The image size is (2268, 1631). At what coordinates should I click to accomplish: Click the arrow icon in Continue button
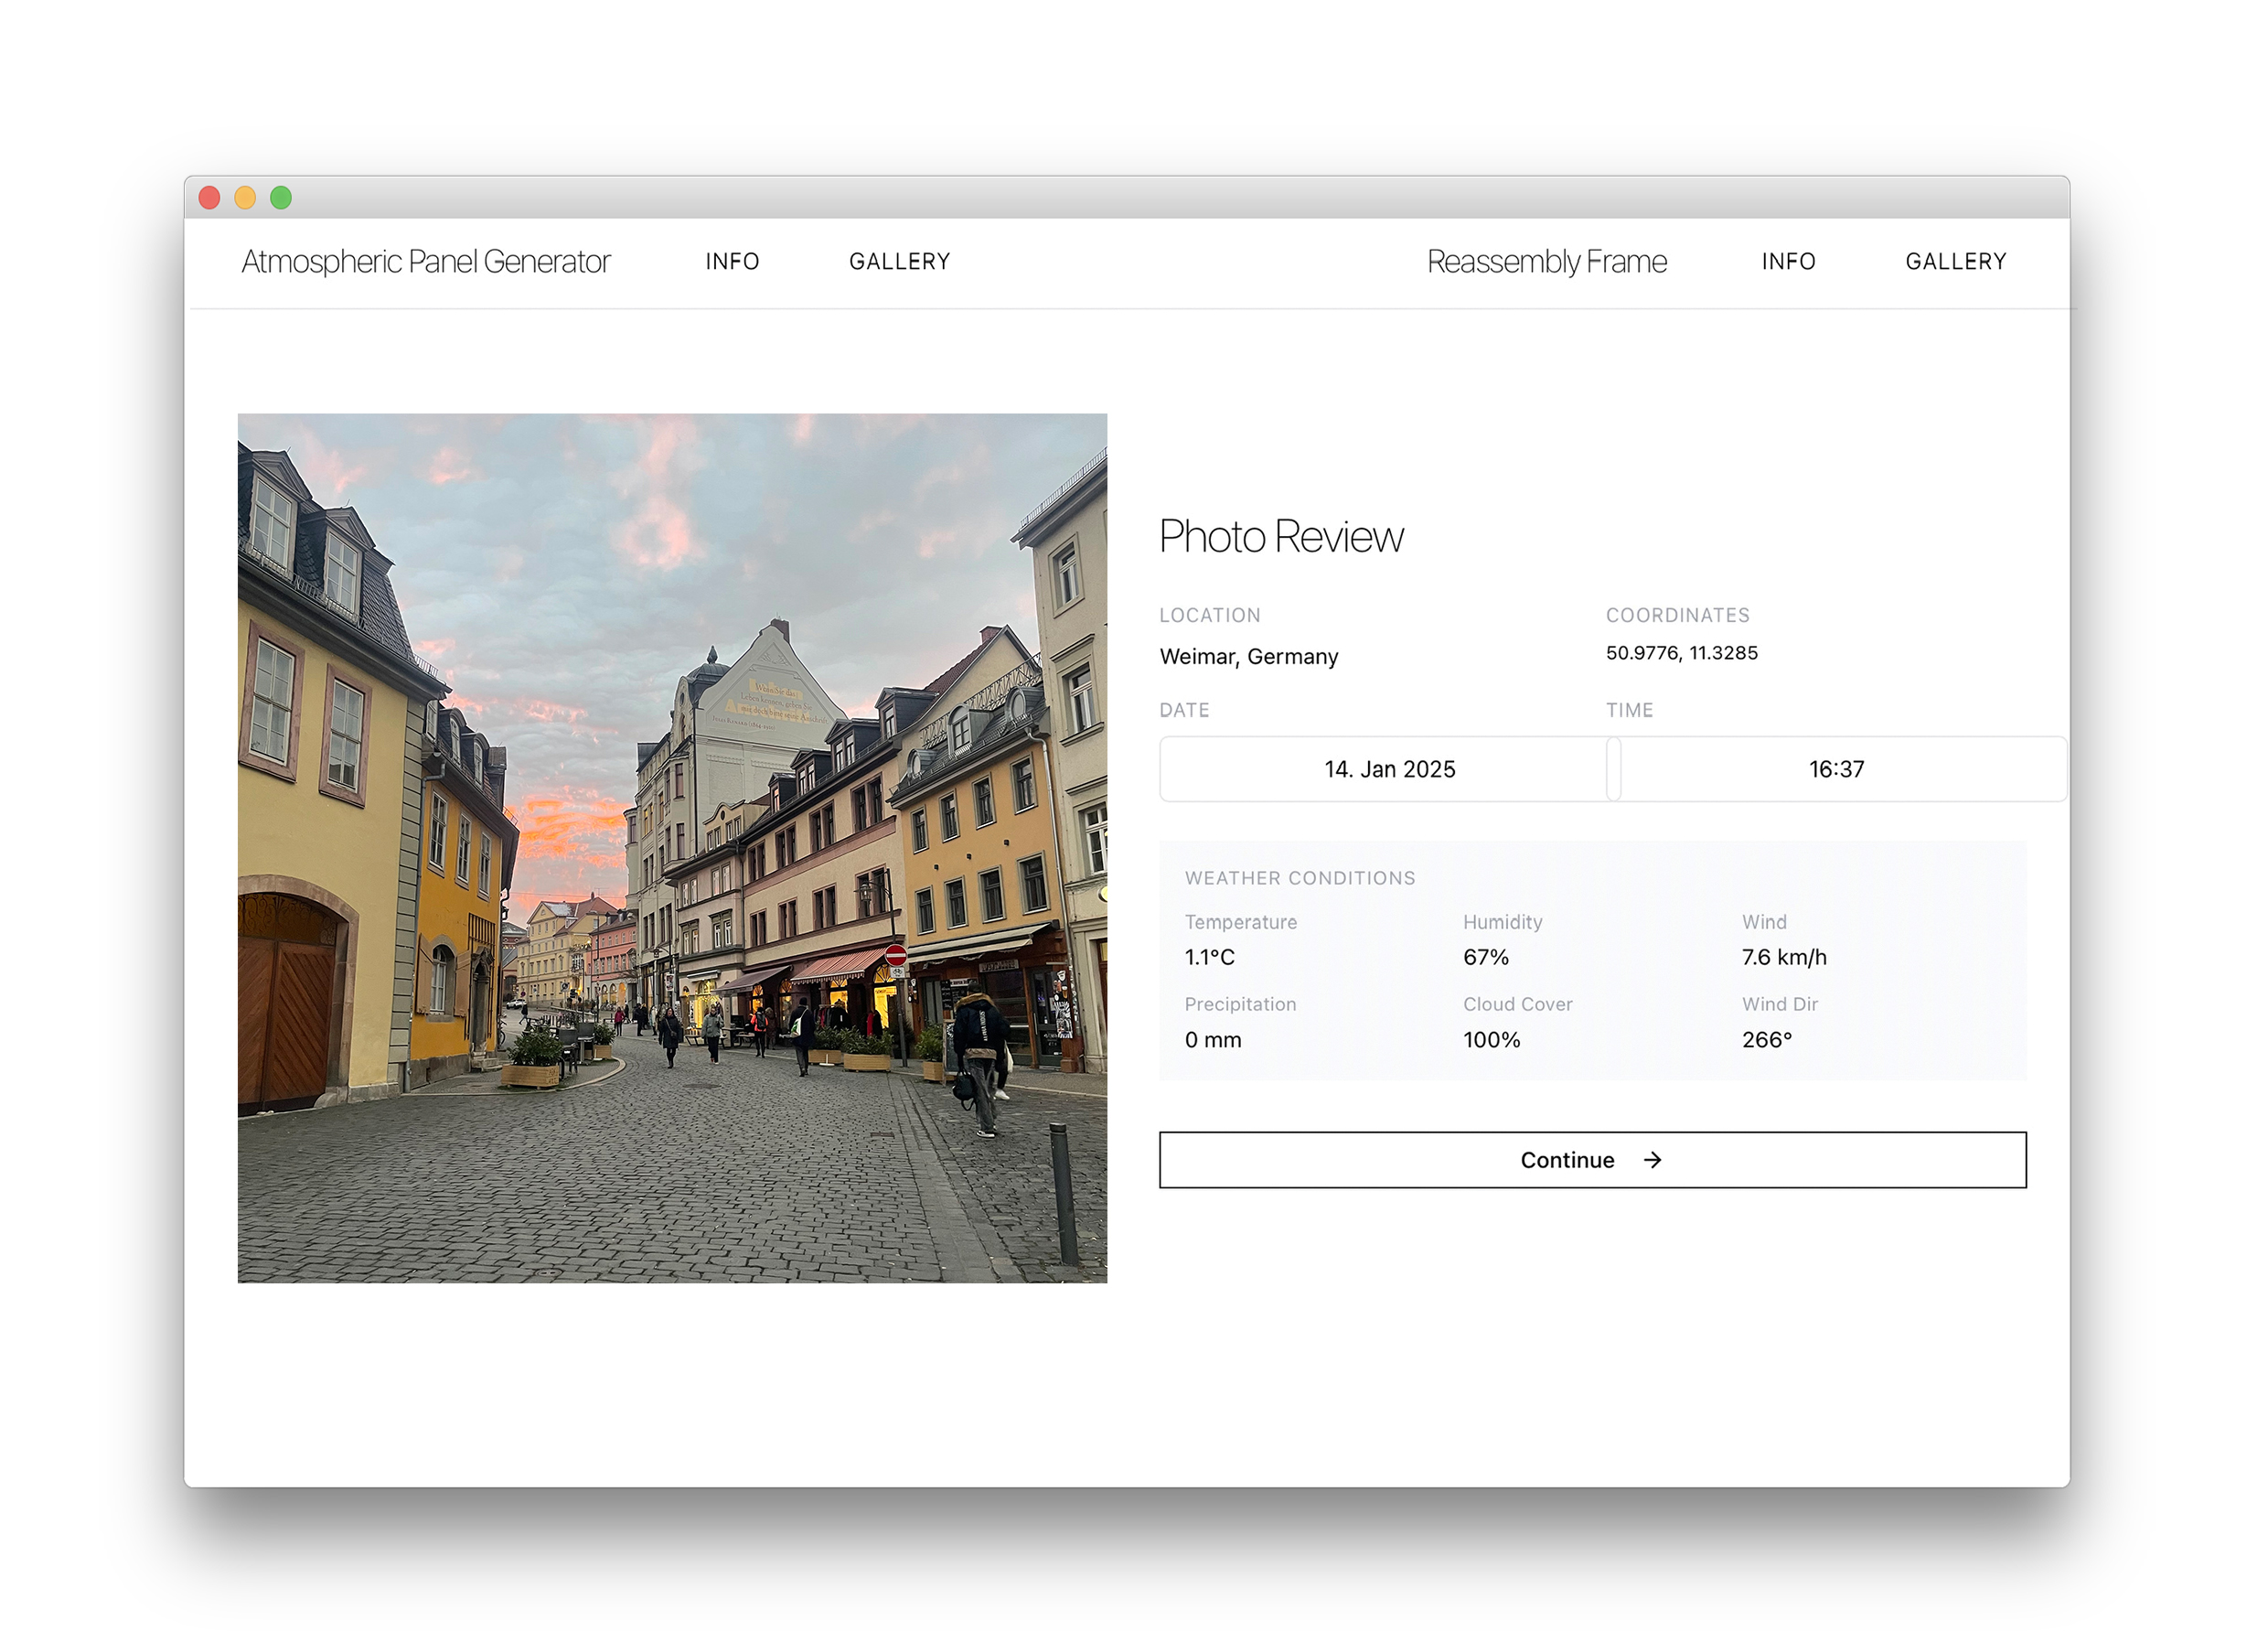[x=1652, y=1160]
